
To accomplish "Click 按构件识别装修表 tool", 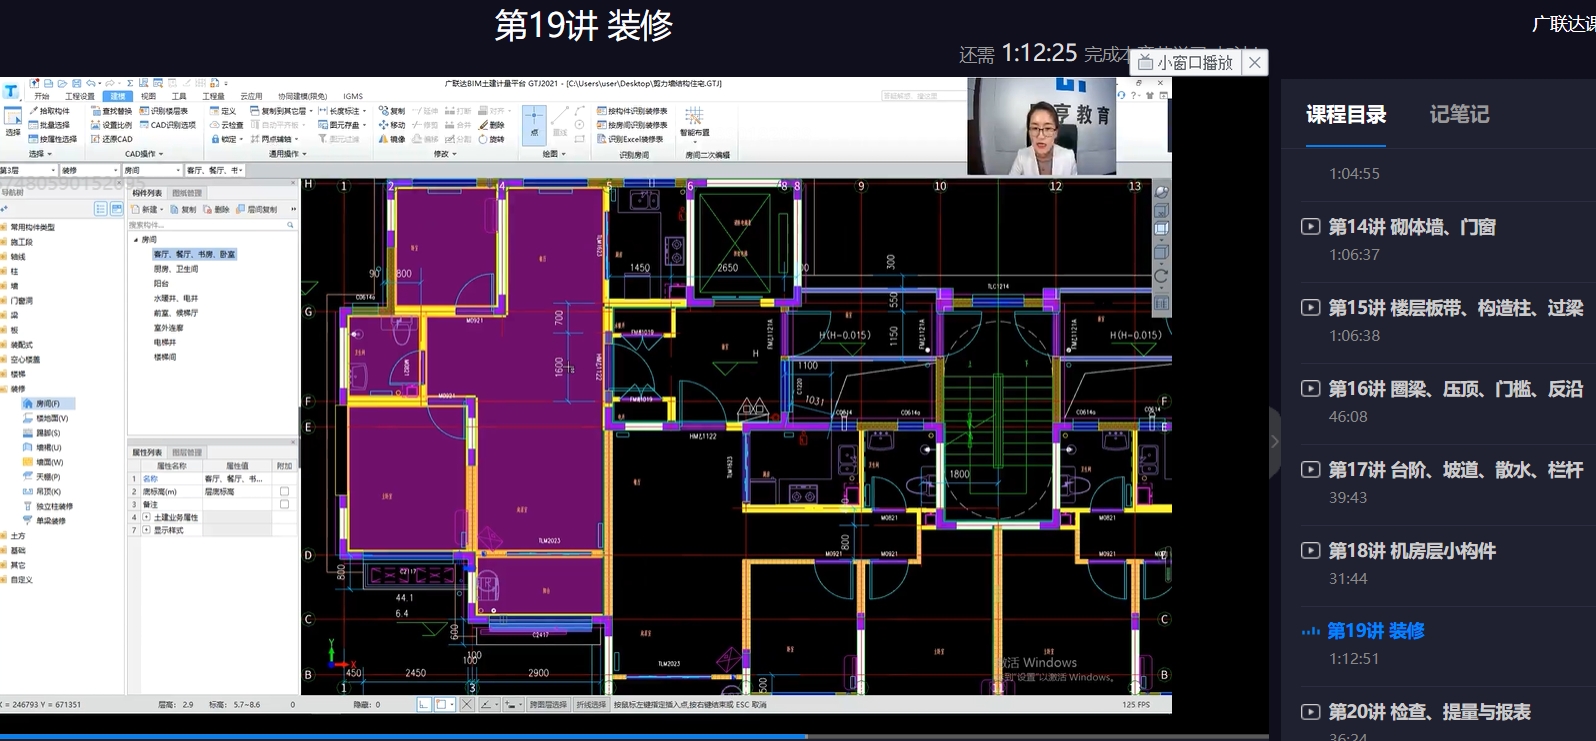I will [x=633, y=111].
